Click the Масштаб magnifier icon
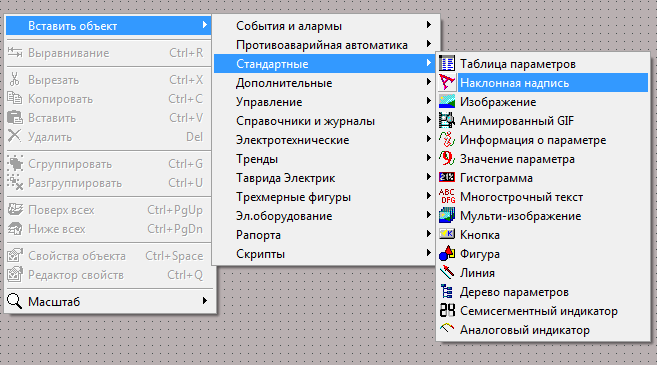The width and height of the screenshot is (657, 365). tap(15, 301)
